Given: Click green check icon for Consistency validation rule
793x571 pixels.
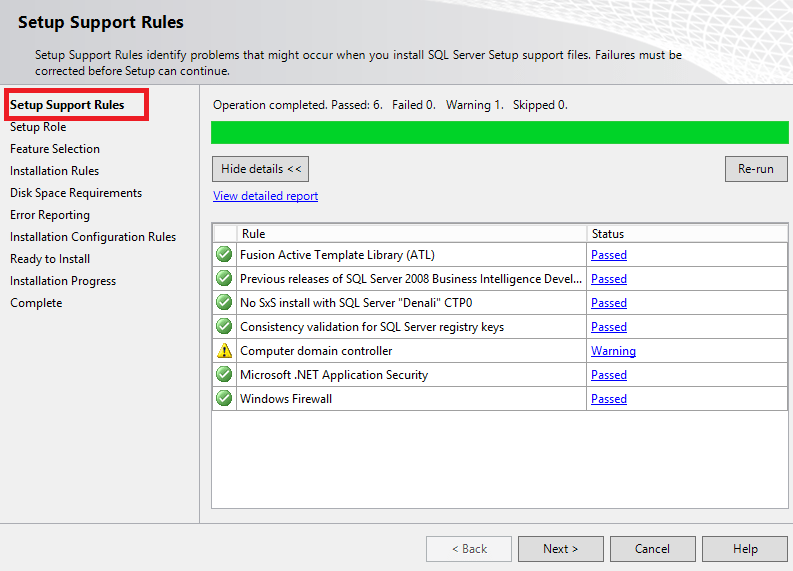Looking at the screenshot, I should point(224,327).
